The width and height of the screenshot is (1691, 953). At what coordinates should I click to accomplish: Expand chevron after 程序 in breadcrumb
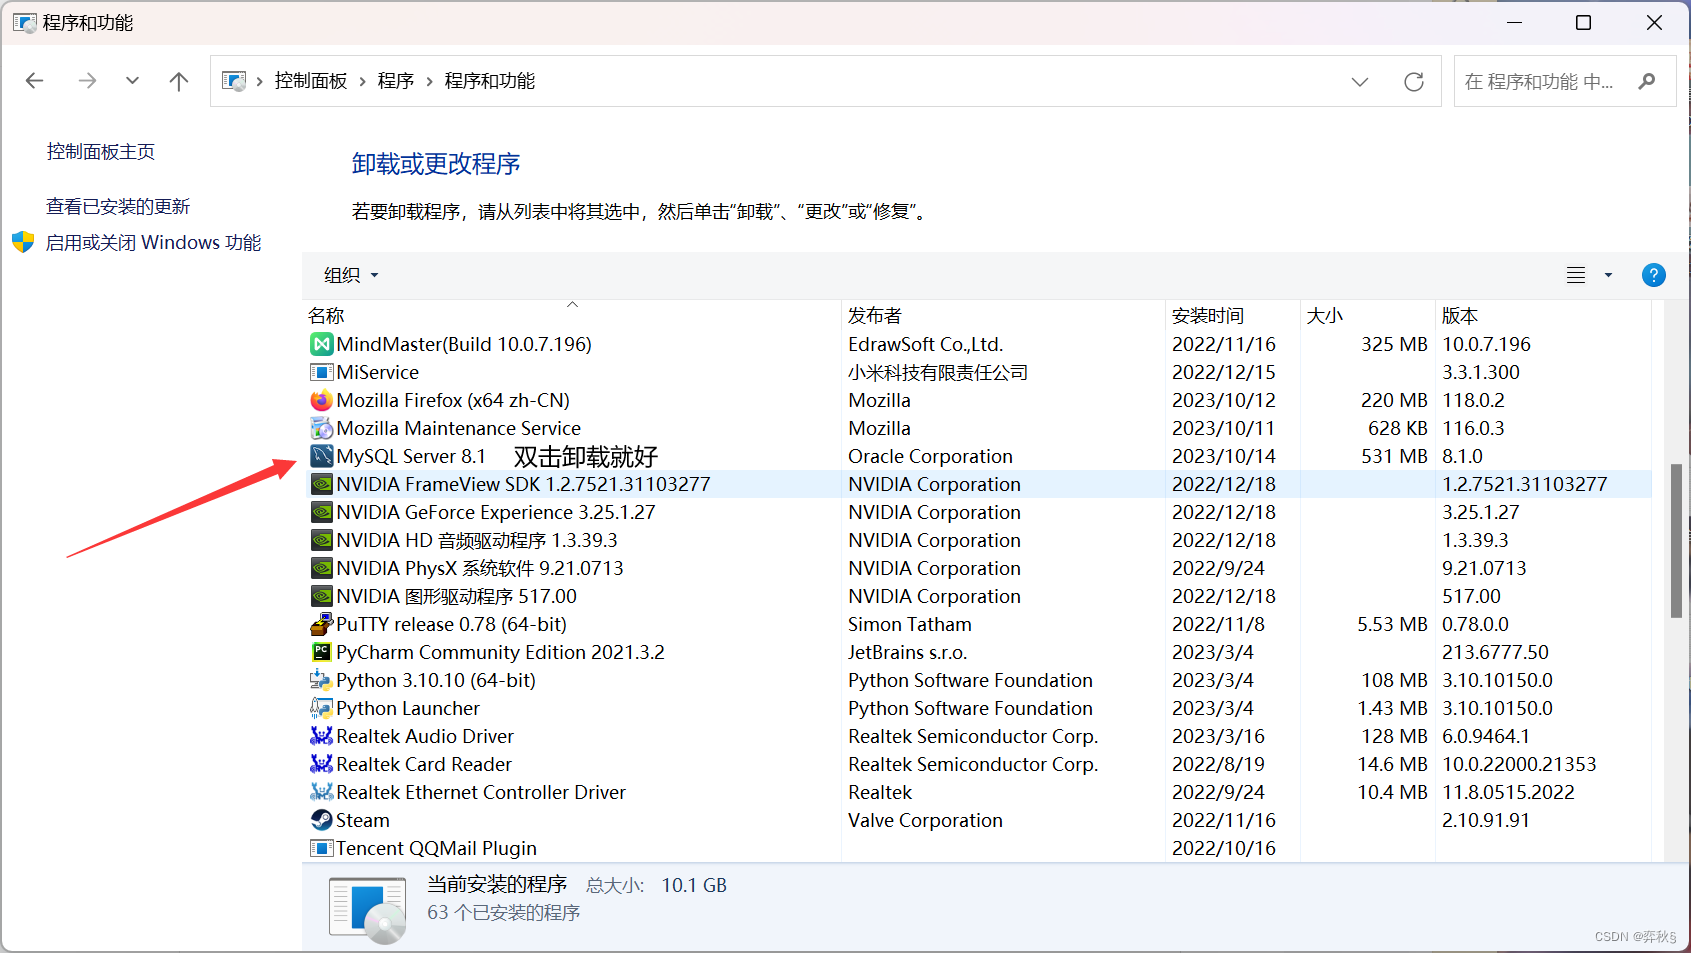(429, 82)
